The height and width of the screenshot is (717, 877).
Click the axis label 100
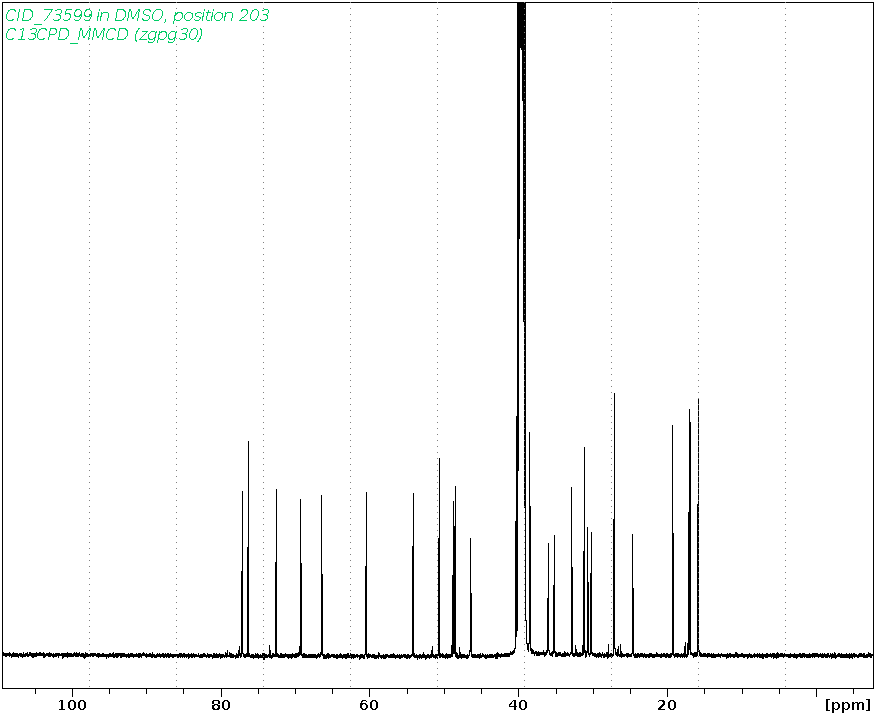pyautogui.click(x=72, y=705)
